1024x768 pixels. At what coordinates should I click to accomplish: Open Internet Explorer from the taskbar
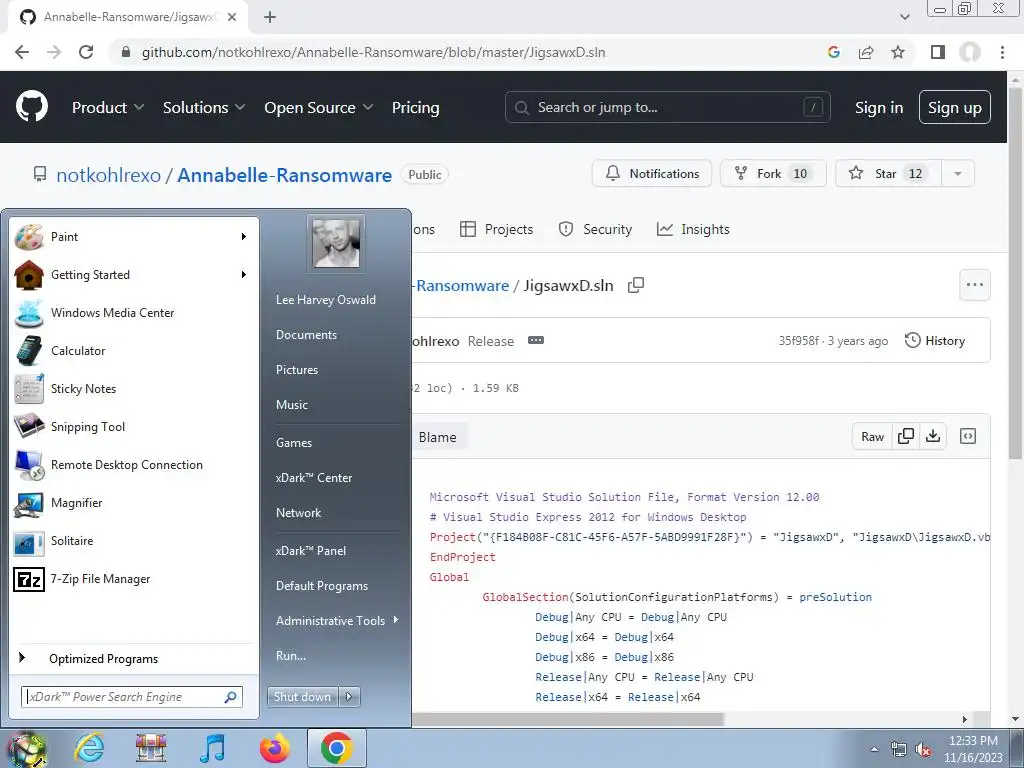[x=89, y=748]
